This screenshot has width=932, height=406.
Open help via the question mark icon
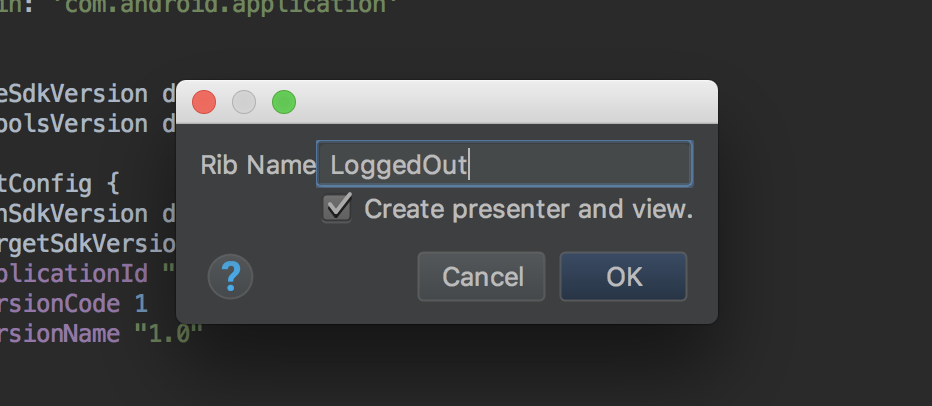pos(231,276)
